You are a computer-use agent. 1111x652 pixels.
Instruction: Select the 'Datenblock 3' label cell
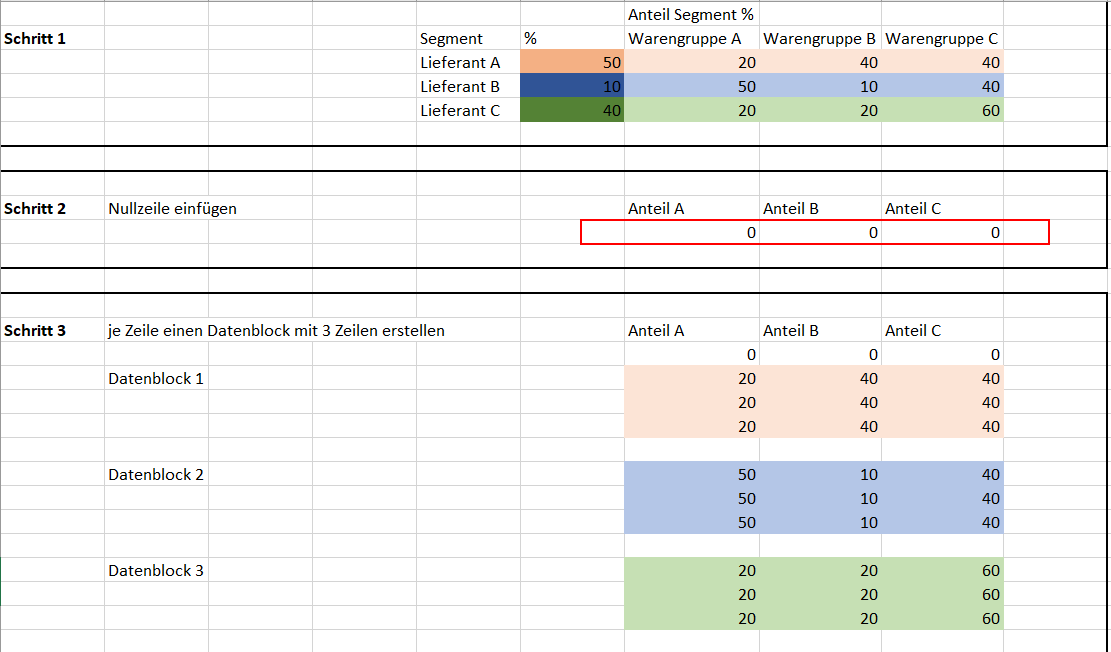(x=156, y=570)
